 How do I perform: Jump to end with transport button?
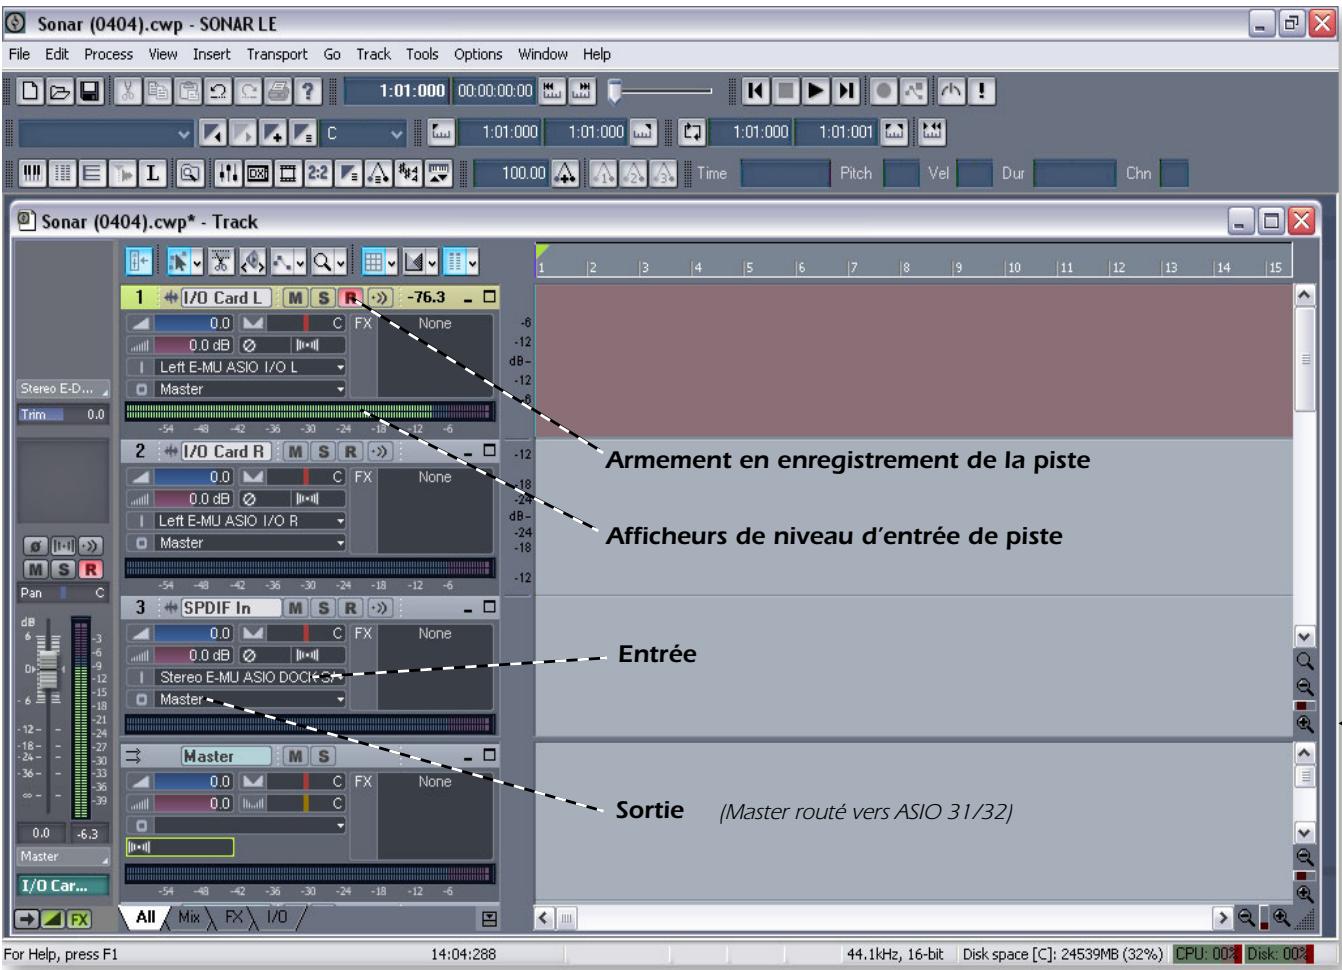pos(846,92)
